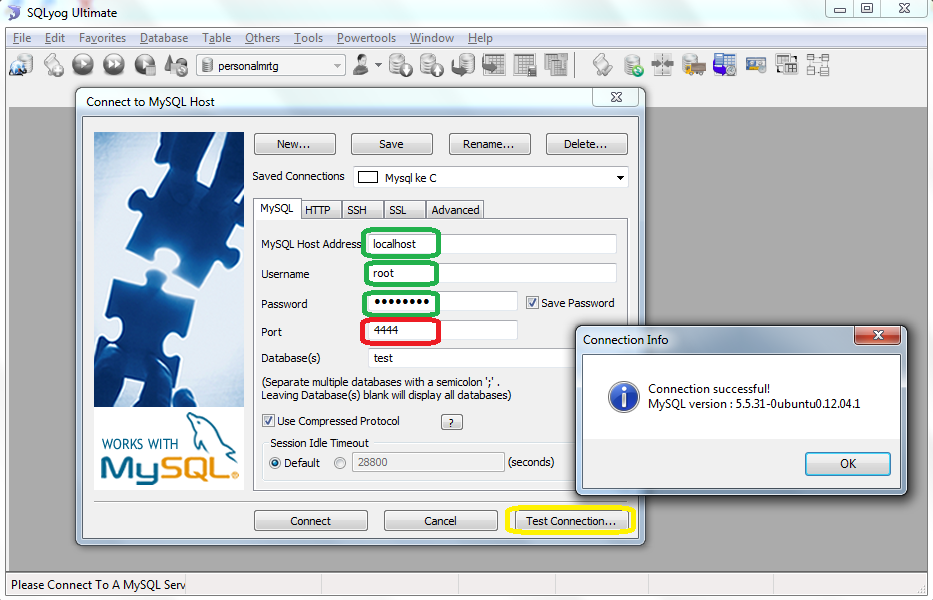Switch to the Advanced tab
Image resolution: width=933 pixels, height=600 pixels.
click(455, 210)
